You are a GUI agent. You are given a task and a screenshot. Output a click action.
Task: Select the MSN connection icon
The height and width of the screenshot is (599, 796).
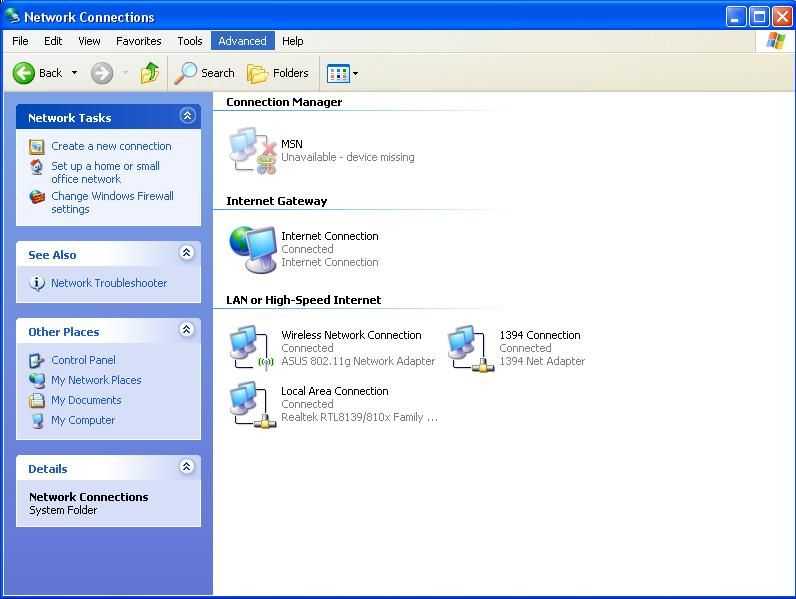pos(252,151)
